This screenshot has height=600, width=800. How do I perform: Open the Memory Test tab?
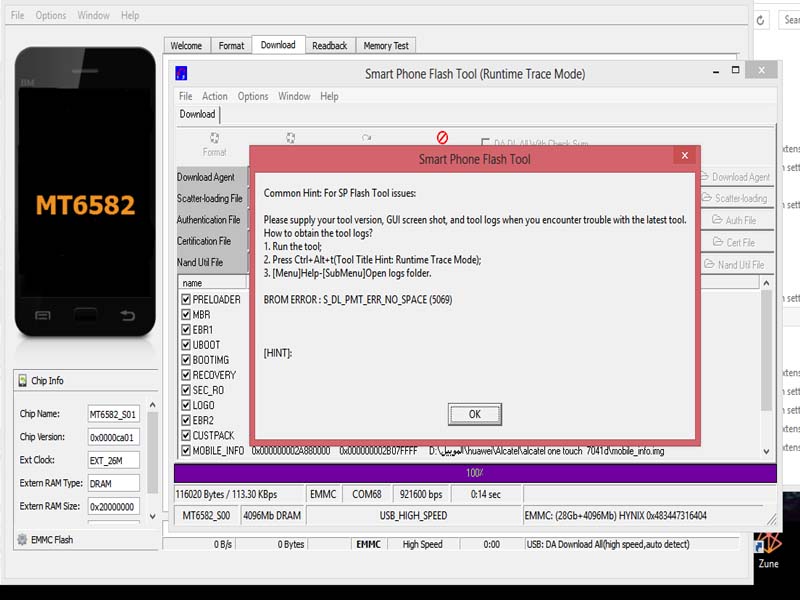[x=386, y=45]
